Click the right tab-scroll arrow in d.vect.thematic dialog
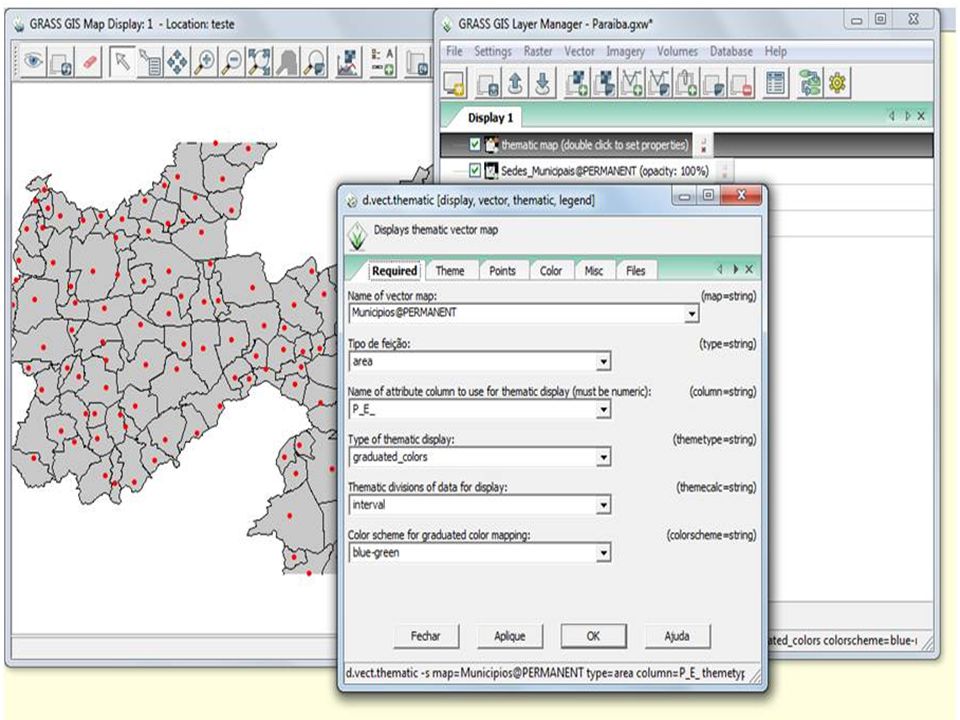Viewport: 960px width, 720px height. click(735, 269)
